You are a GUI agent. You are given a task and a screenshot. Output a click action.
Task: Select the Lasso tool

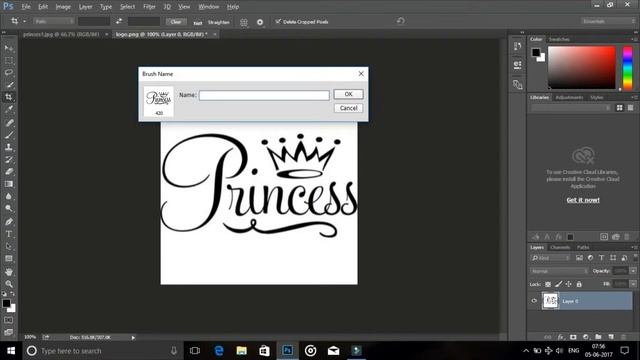point(9,73)
